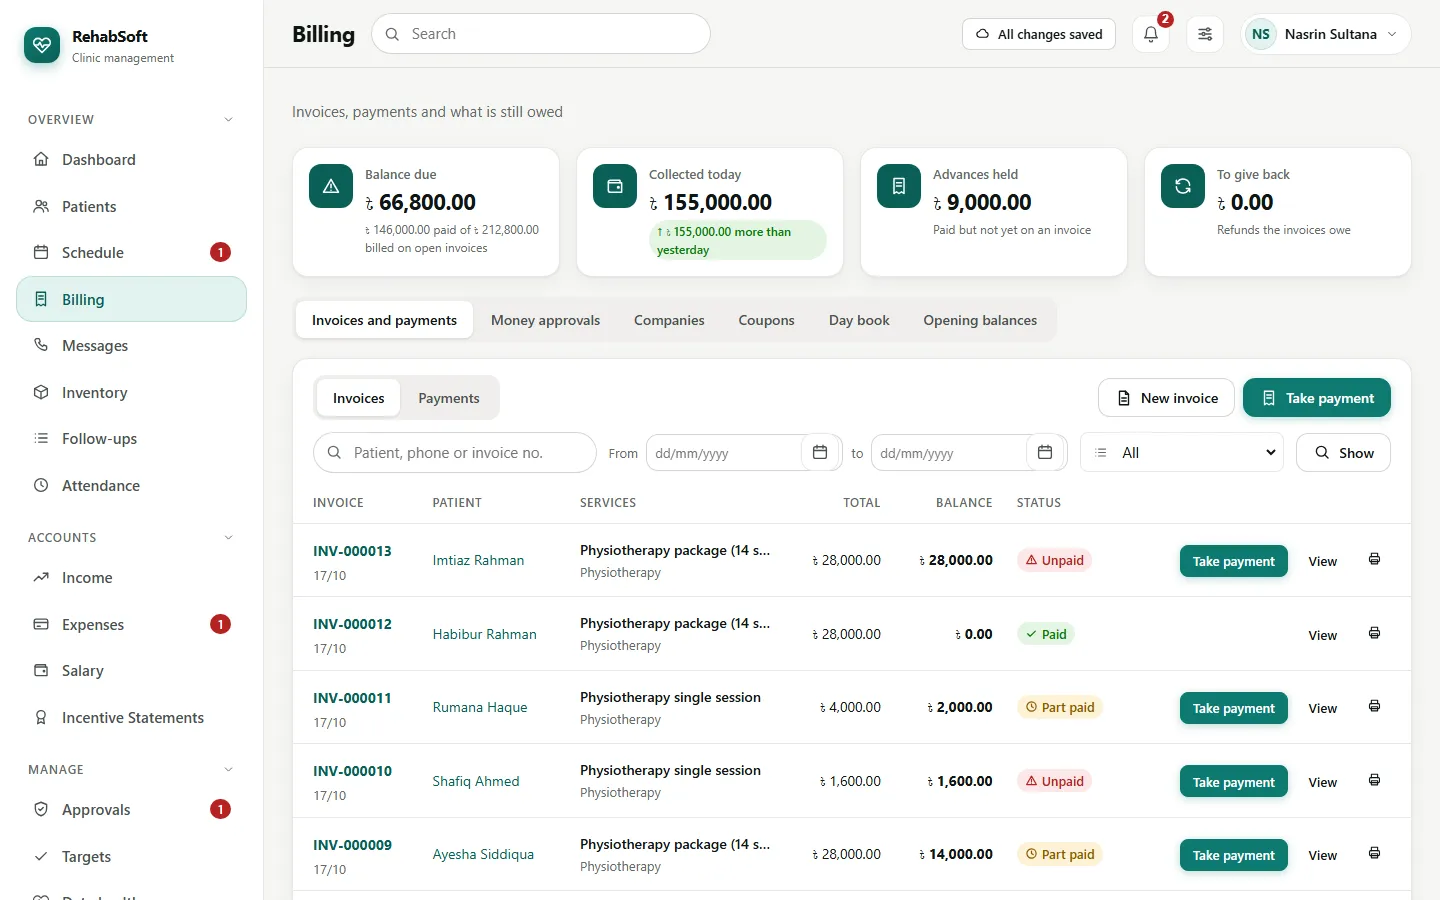
Task: View invoice INV-000012
Action: point(1322,635)
